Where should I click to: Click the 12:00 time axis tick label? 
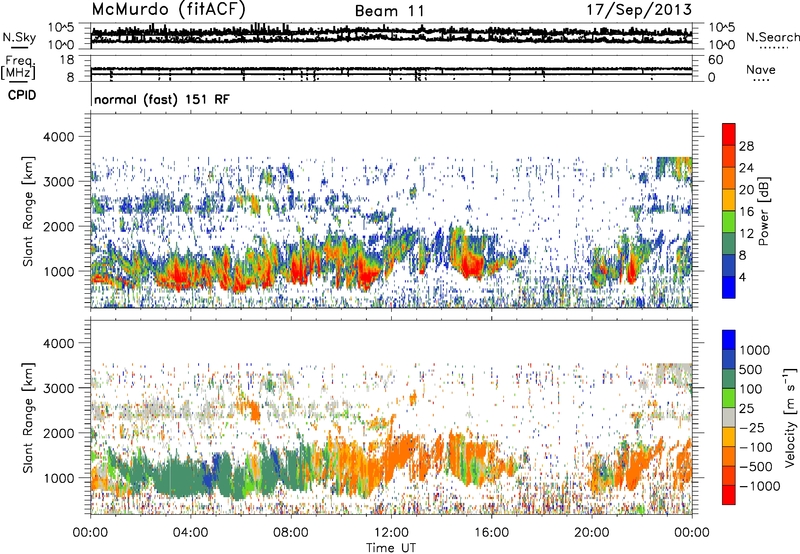(x=391, y=532)
